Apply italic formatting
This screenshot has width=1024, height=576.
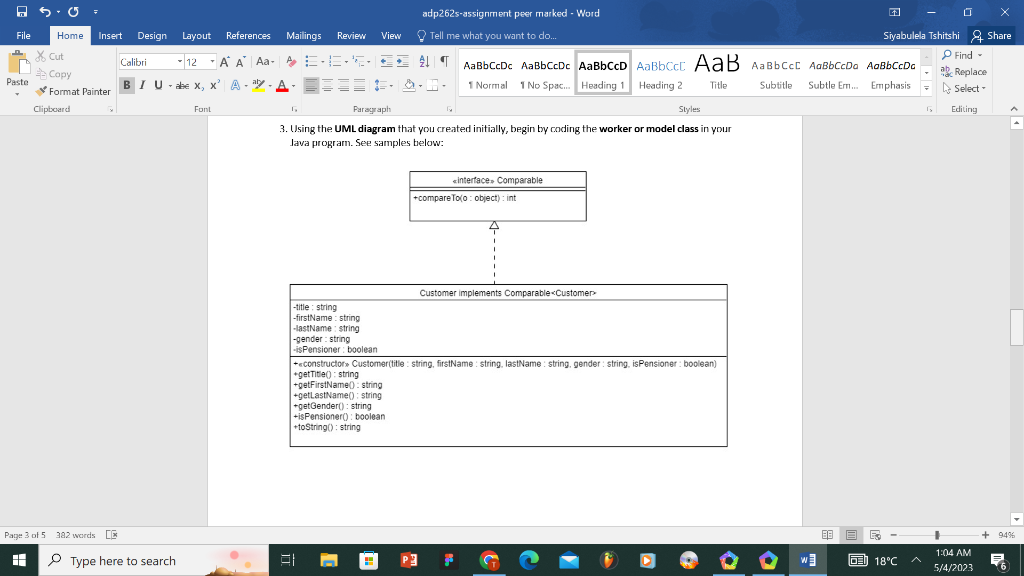(x=141, y=86)
